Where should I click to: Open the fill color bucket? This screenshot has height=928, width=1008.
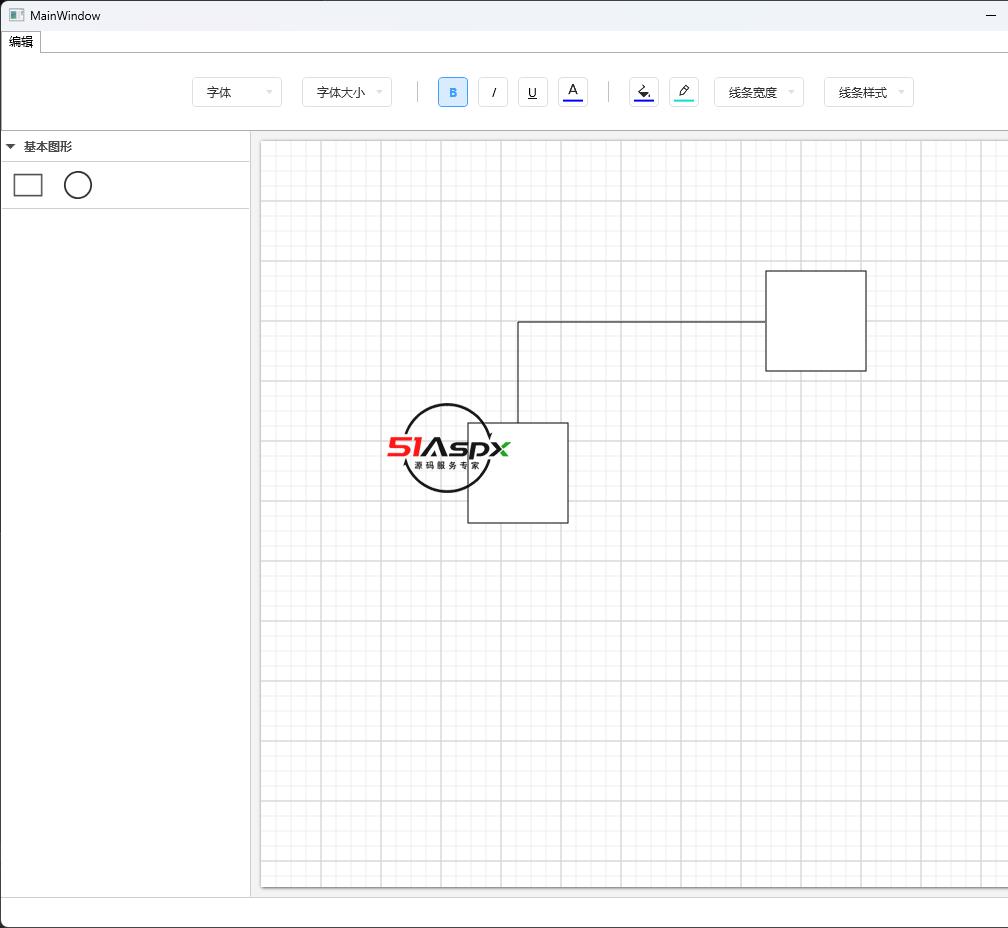pyautogui.click(x=644, y=92)
